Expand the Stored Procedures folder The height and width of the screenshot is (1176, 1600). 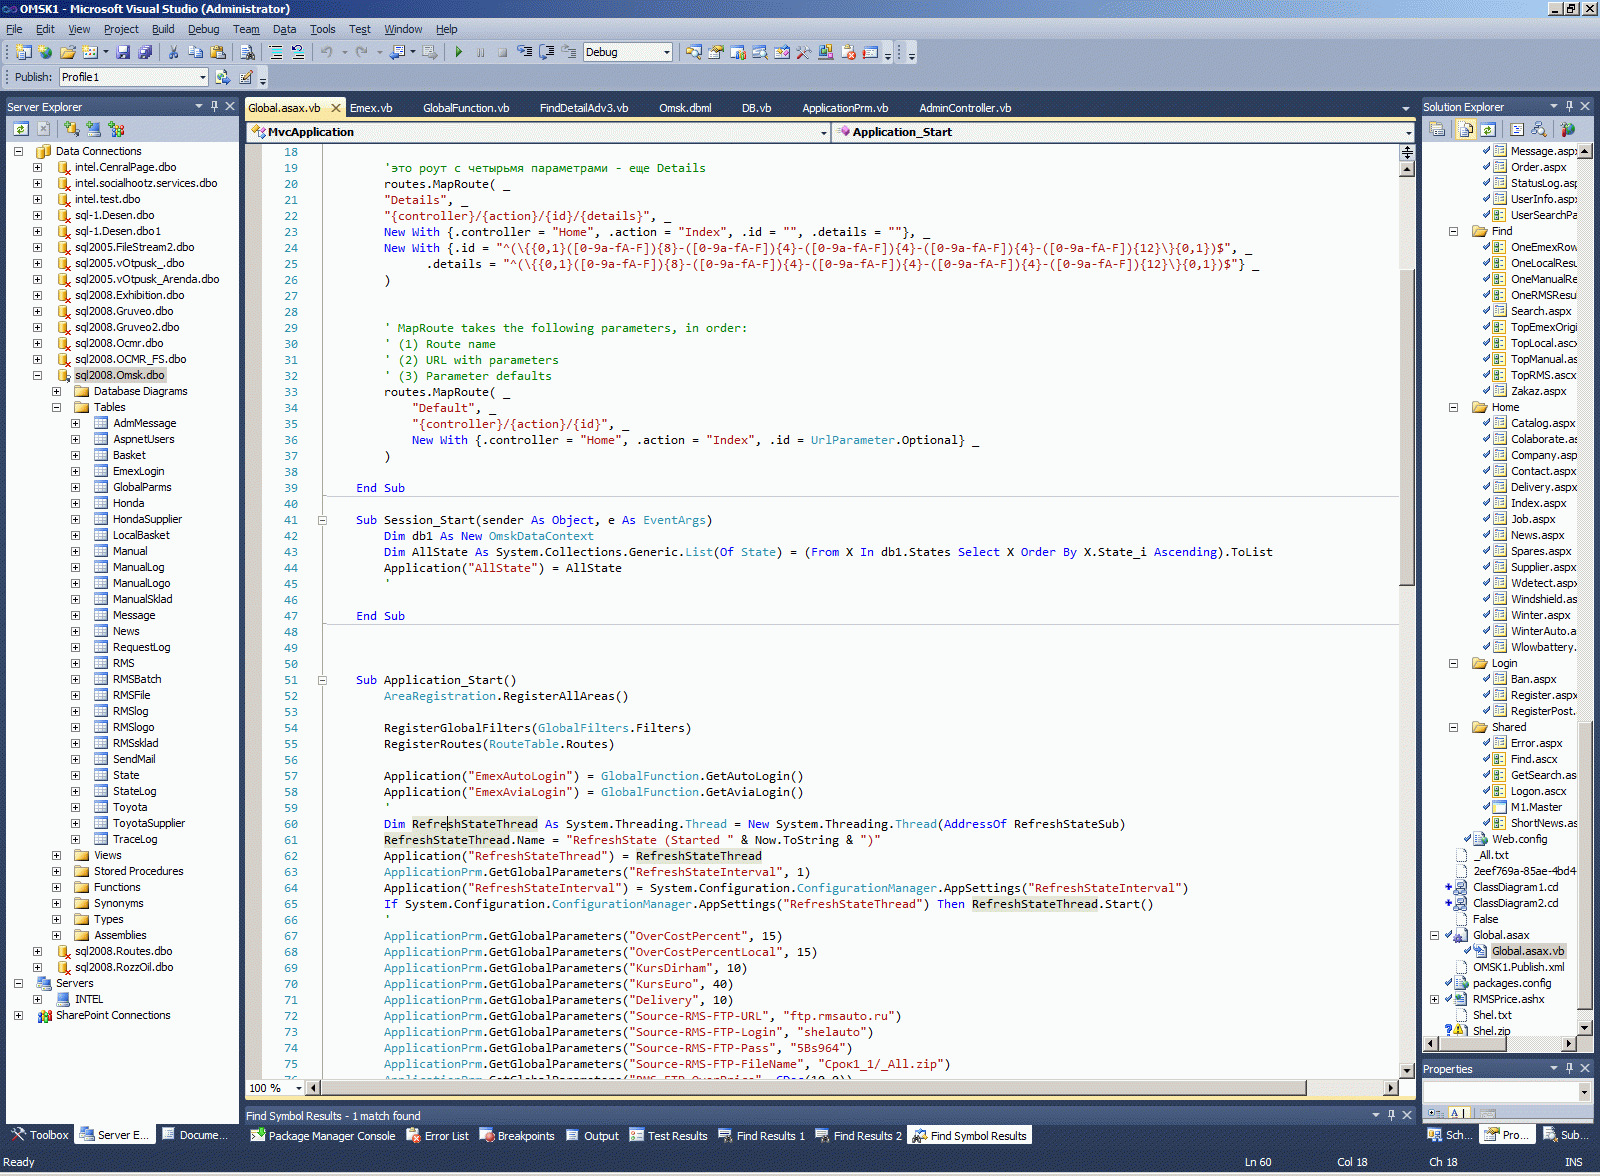(x=57, y=871)
